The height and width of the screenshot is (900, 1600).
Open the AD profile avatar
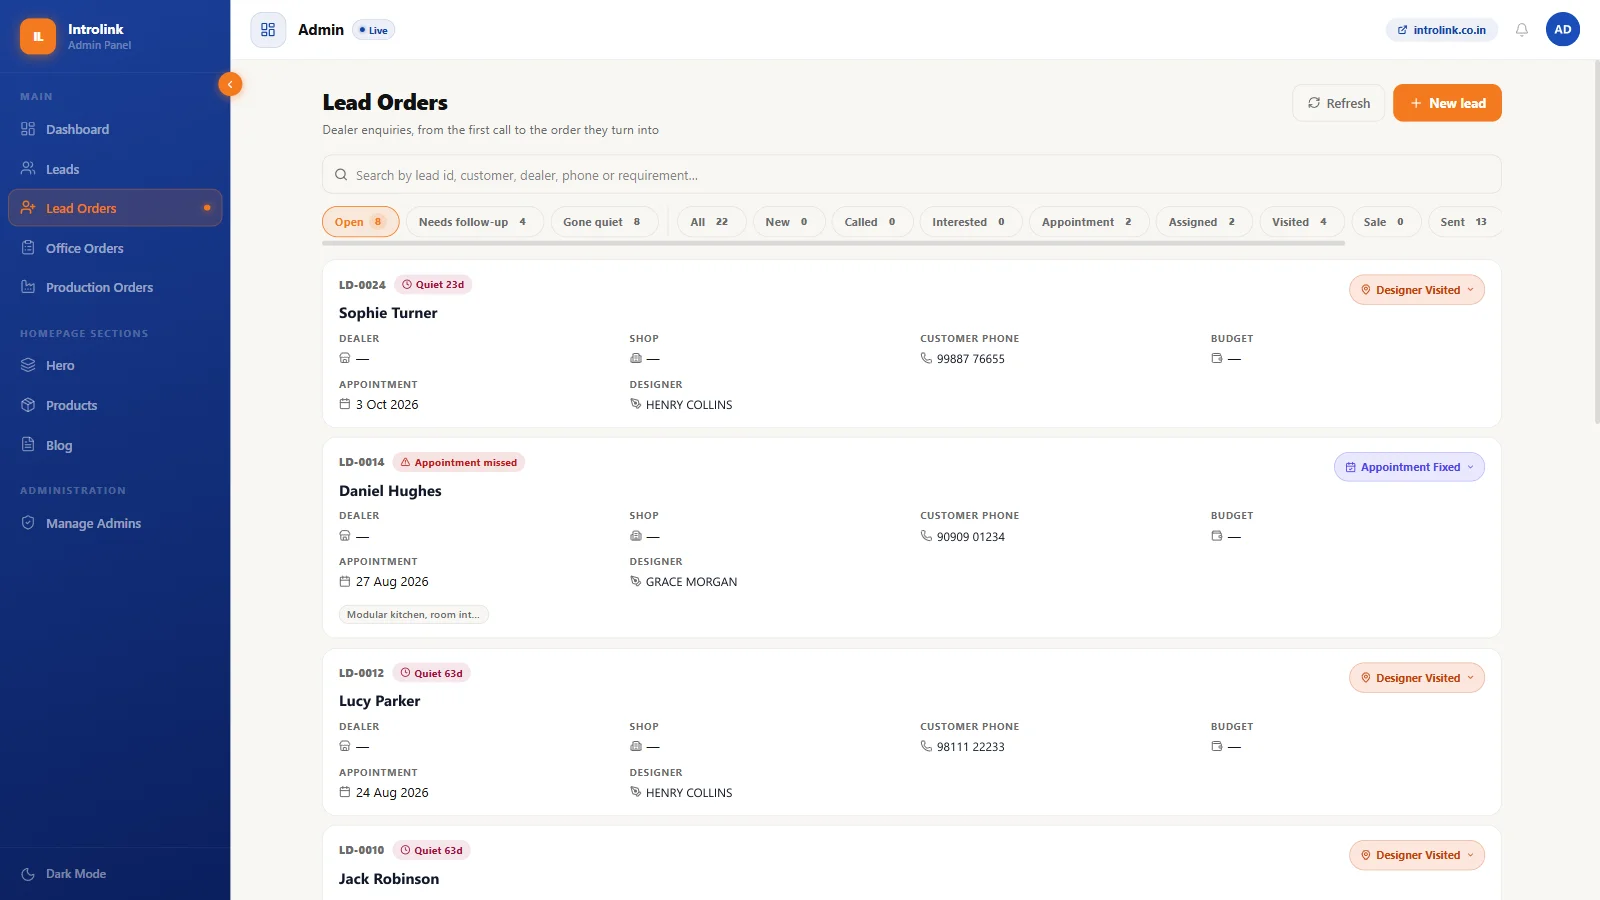(1563, 30)
